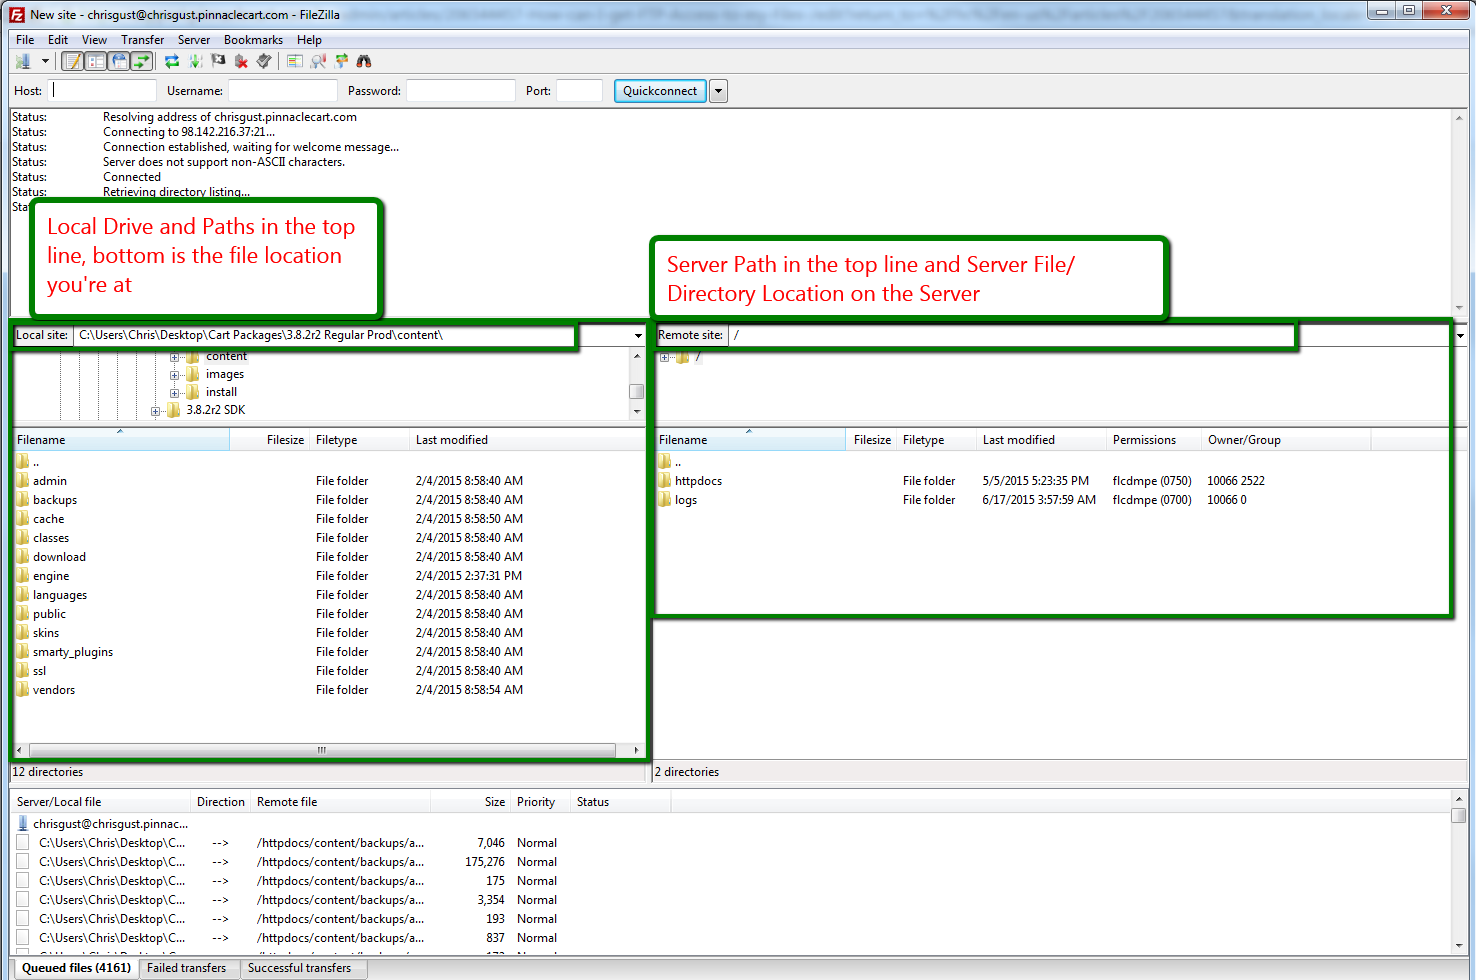Expand the content folder tree node
Screen dimensions: 1476x980
(x=174, y=357)
